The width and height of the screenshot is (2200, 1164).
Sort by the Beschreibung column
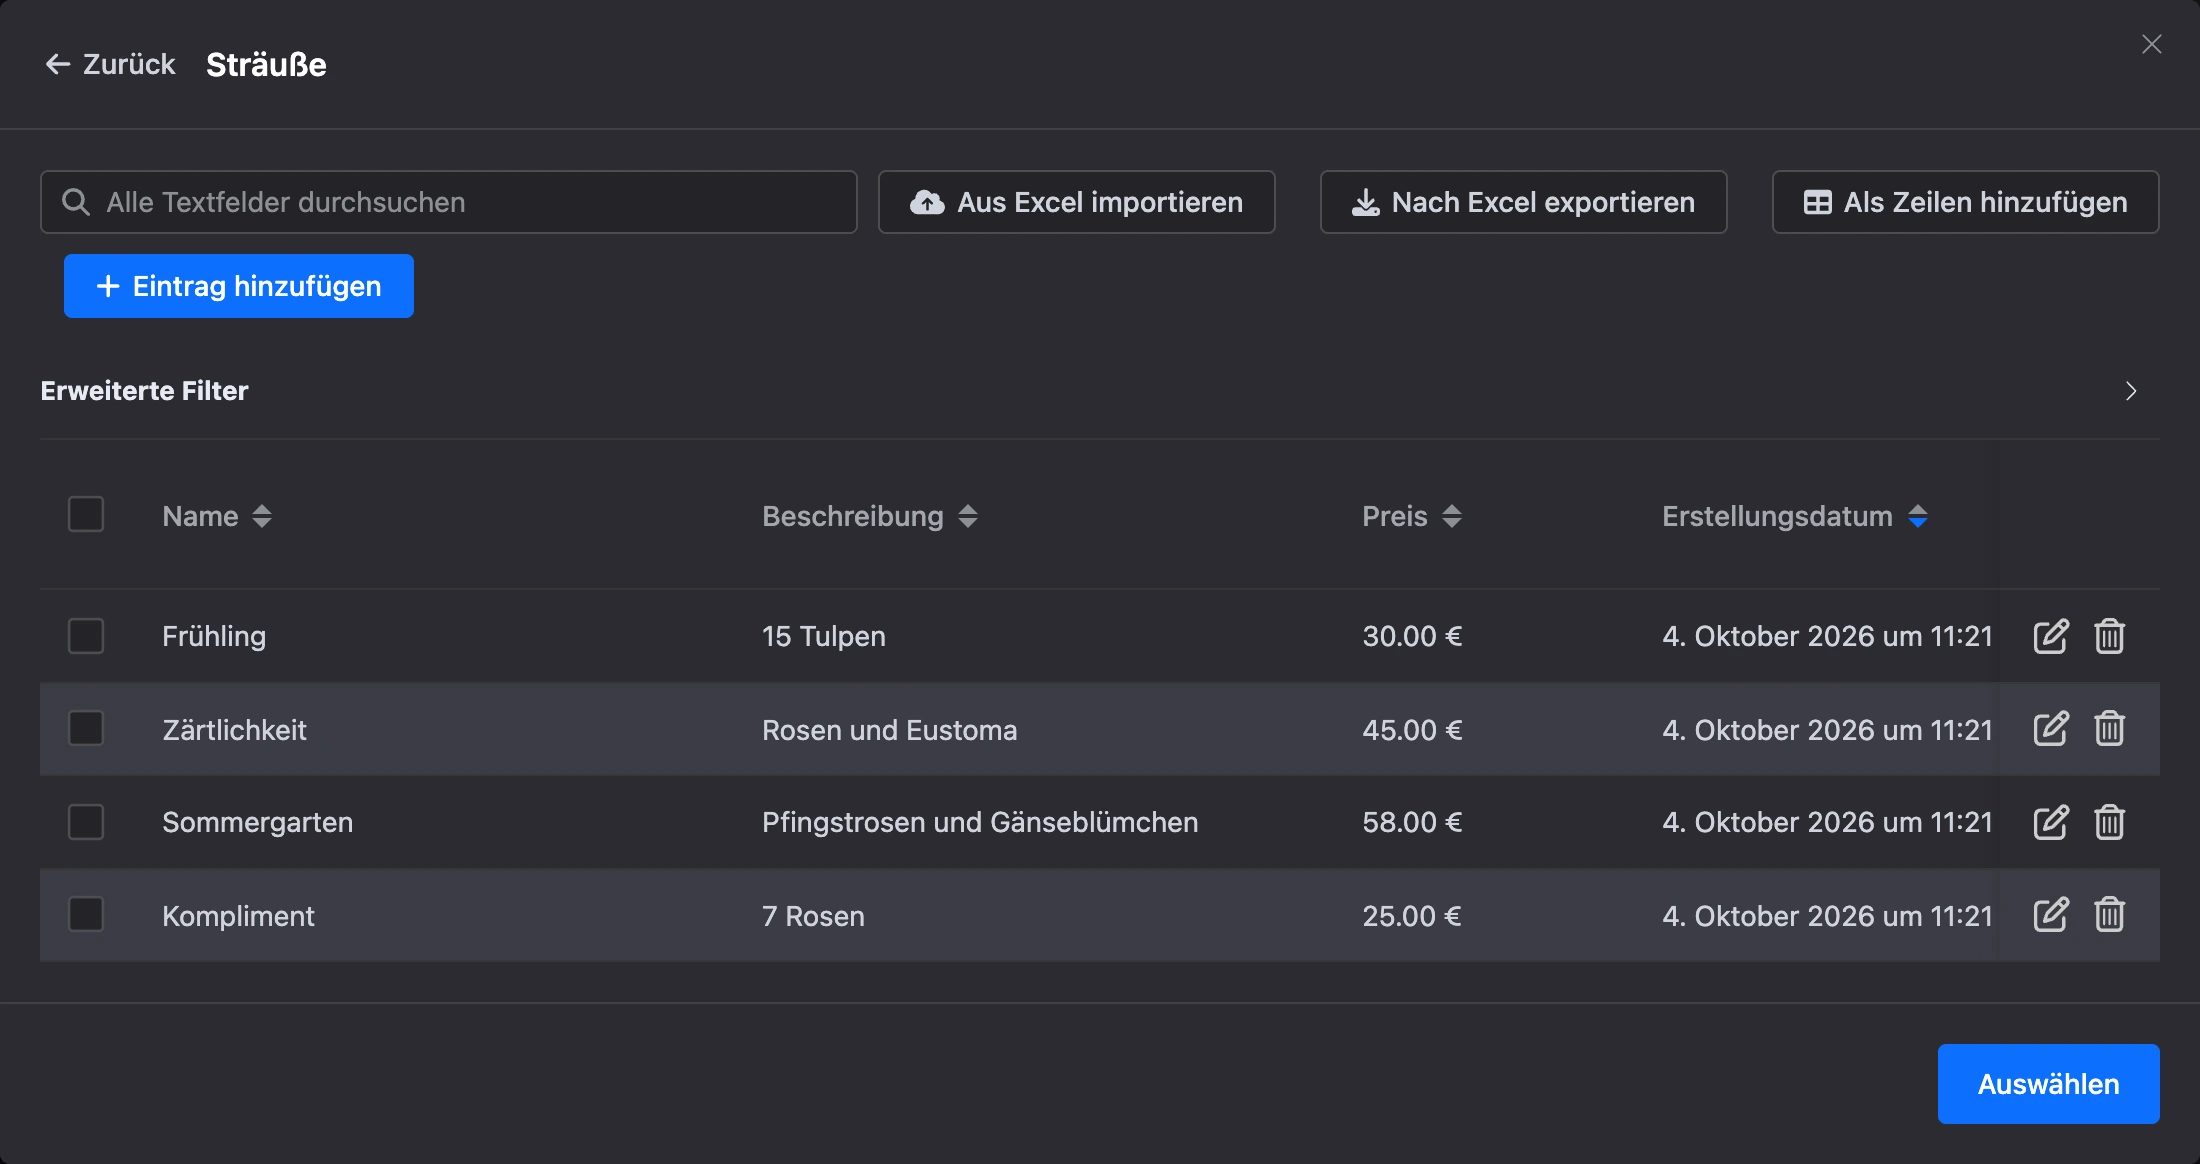pos(870,516)
